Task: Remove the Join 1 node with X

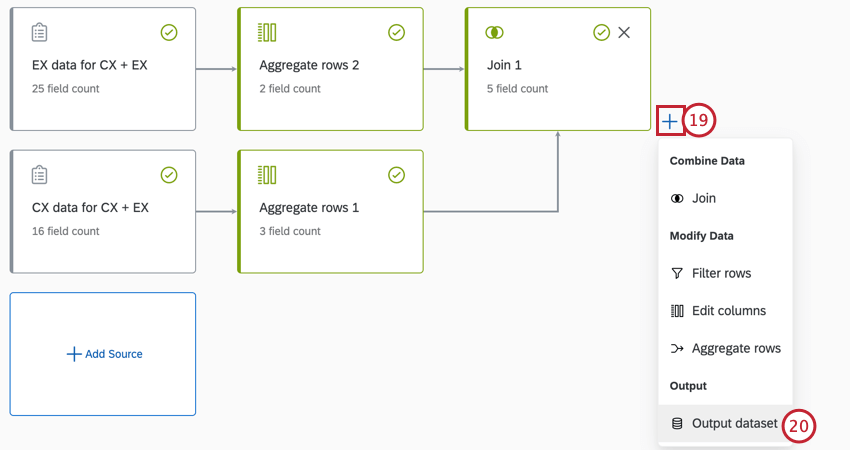Action: coord(624,33)
